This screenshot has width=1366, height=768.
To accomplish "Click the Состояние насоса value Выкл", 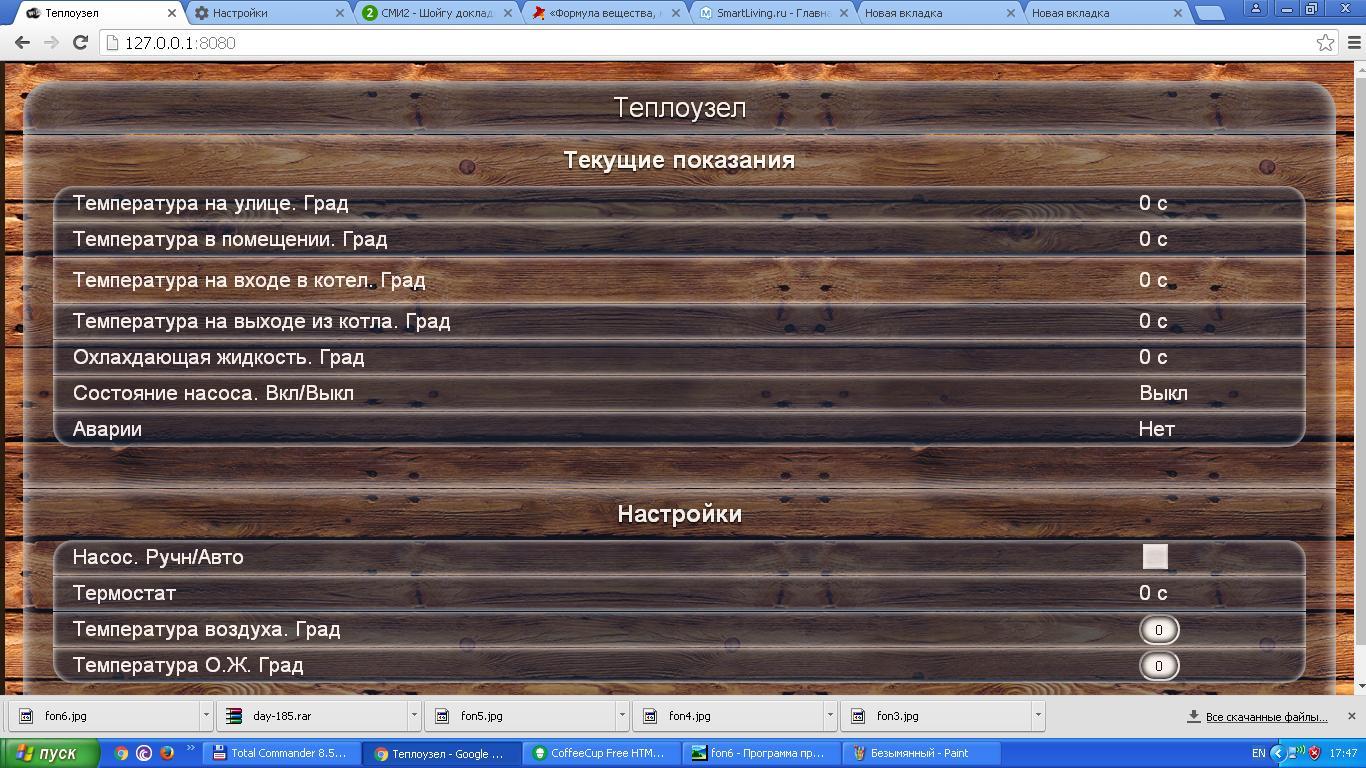I will [1163, 393].
